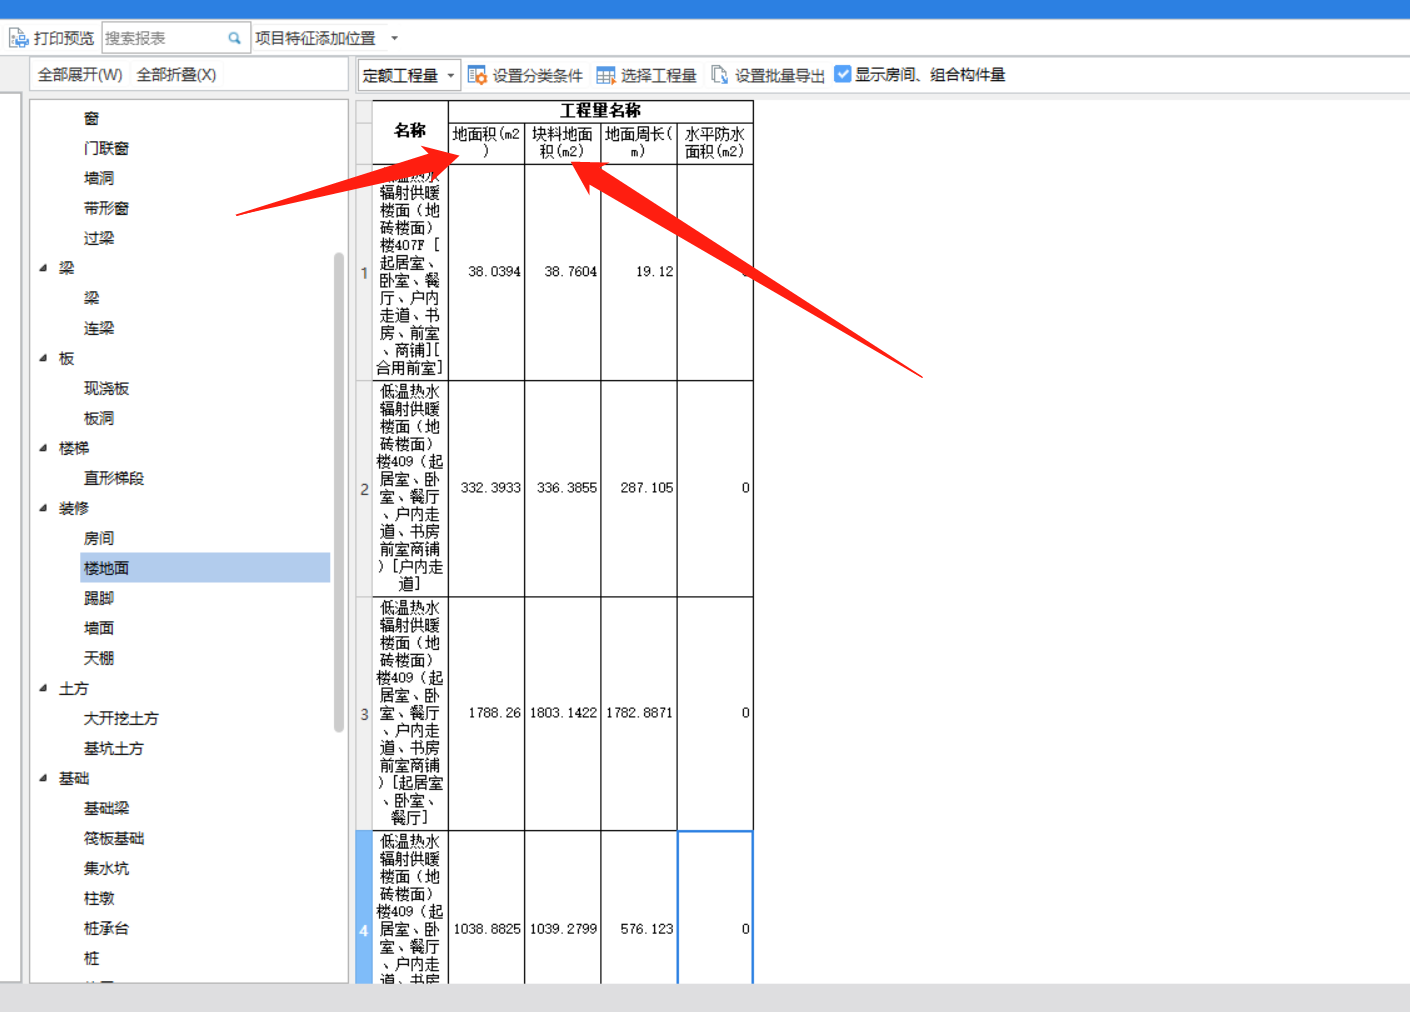1410x1012 pixels.
Task: Click 选择工程量 button text
Action: point(658,75)
